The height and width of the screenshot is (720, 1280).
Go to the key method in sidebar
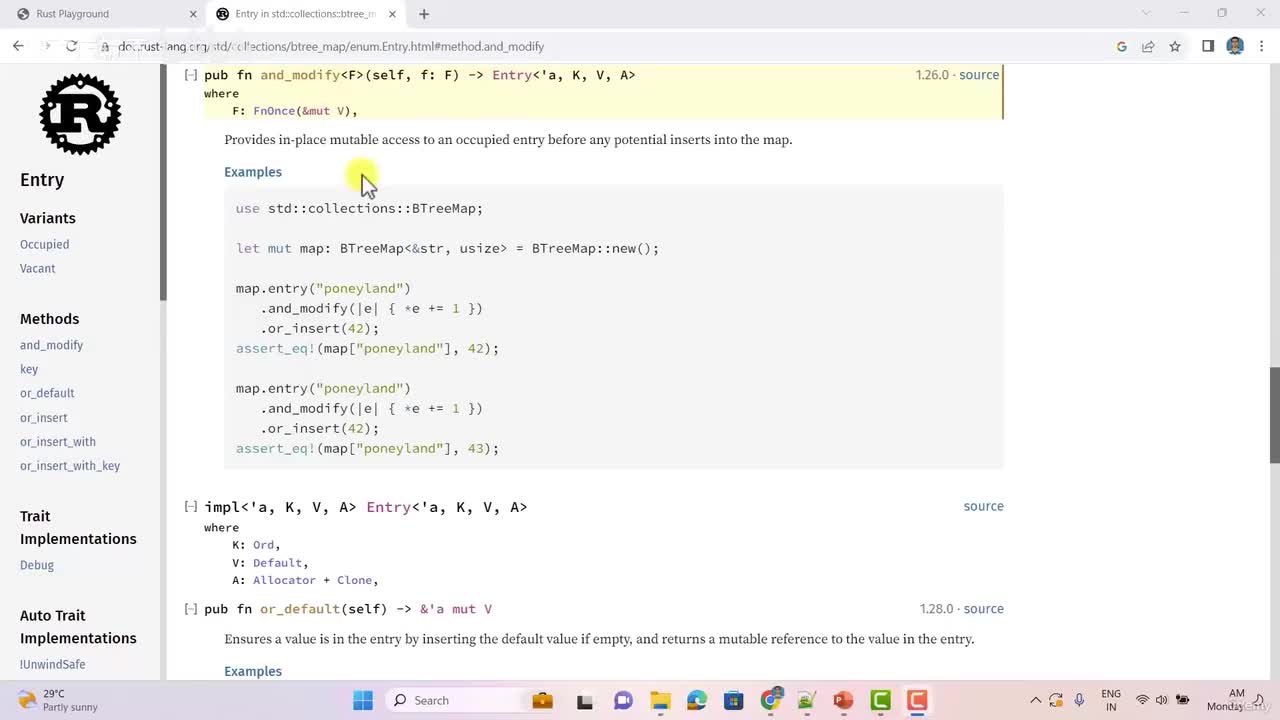(x=29, y=369)
